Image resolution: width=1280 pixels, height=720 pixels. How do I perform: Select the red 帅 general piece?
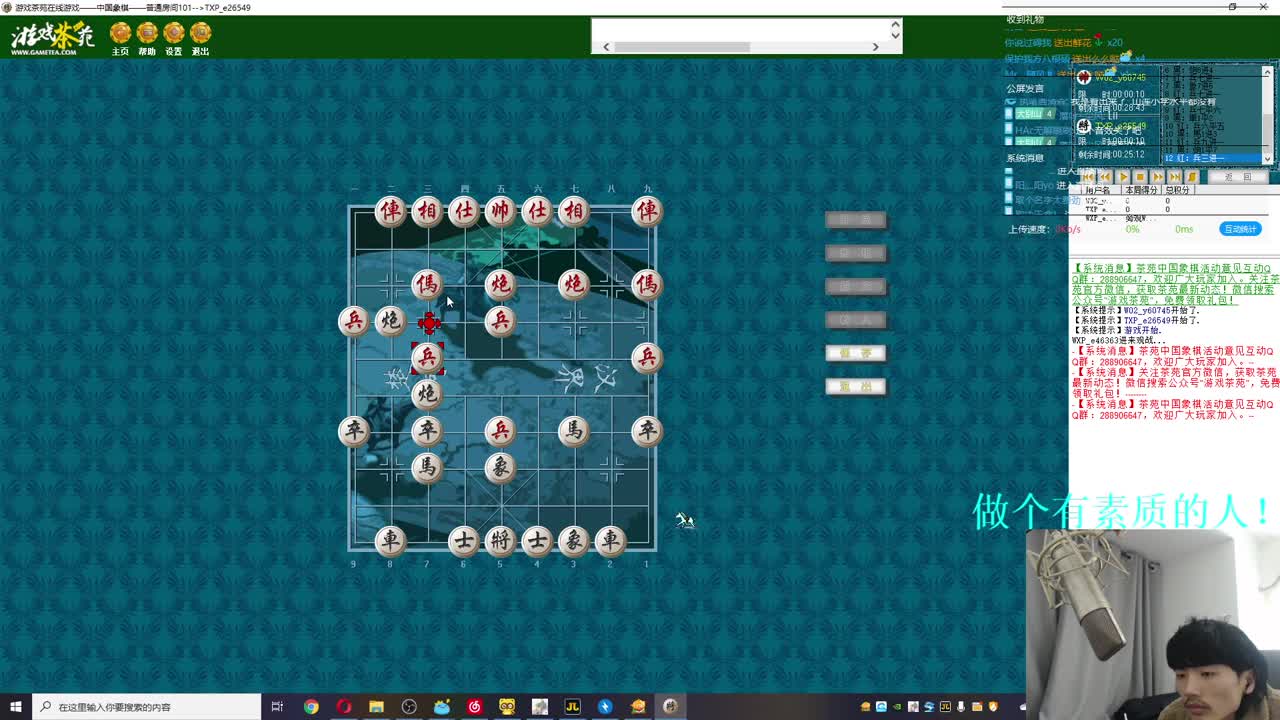tap(500, 211)
